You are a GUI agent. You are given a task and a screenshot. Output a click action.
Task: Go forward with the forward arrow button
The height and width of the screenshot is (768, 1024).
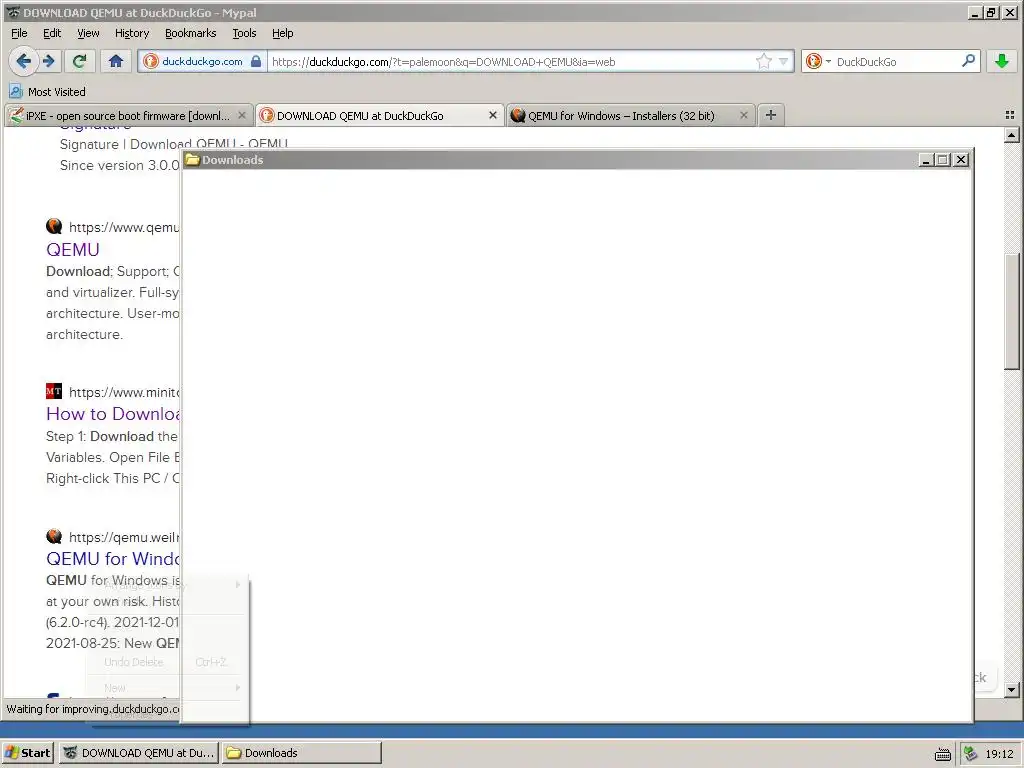49,61
